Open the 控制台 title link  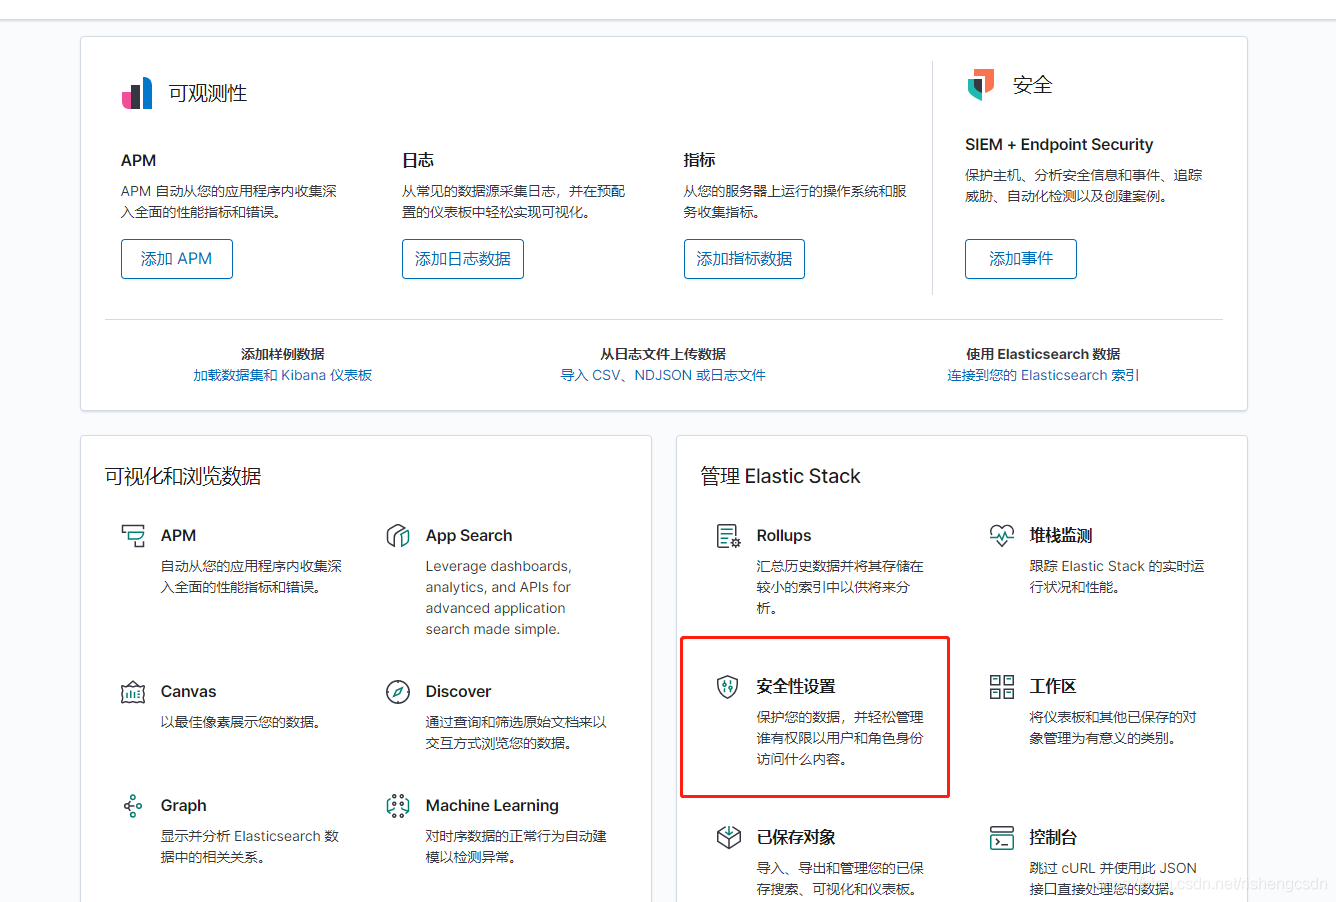click(1053, 838)
